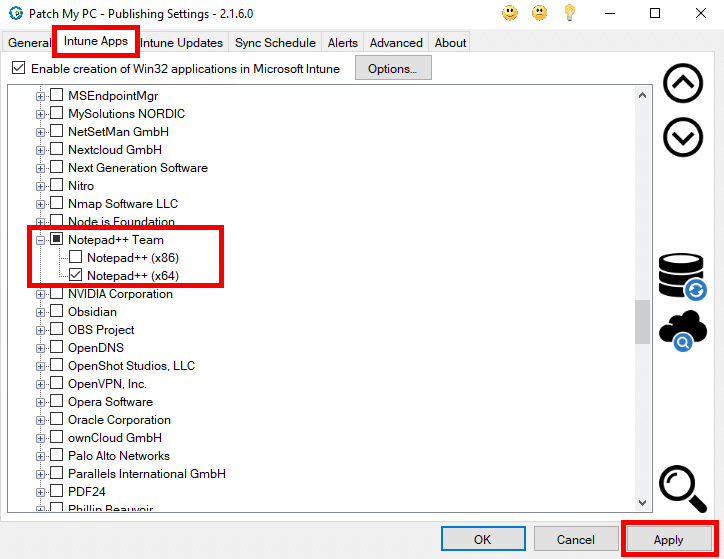This screenshot has width=724, height=559.
Task: Collapse the Notepad++ Team tree node
Action: pos(41,240)
